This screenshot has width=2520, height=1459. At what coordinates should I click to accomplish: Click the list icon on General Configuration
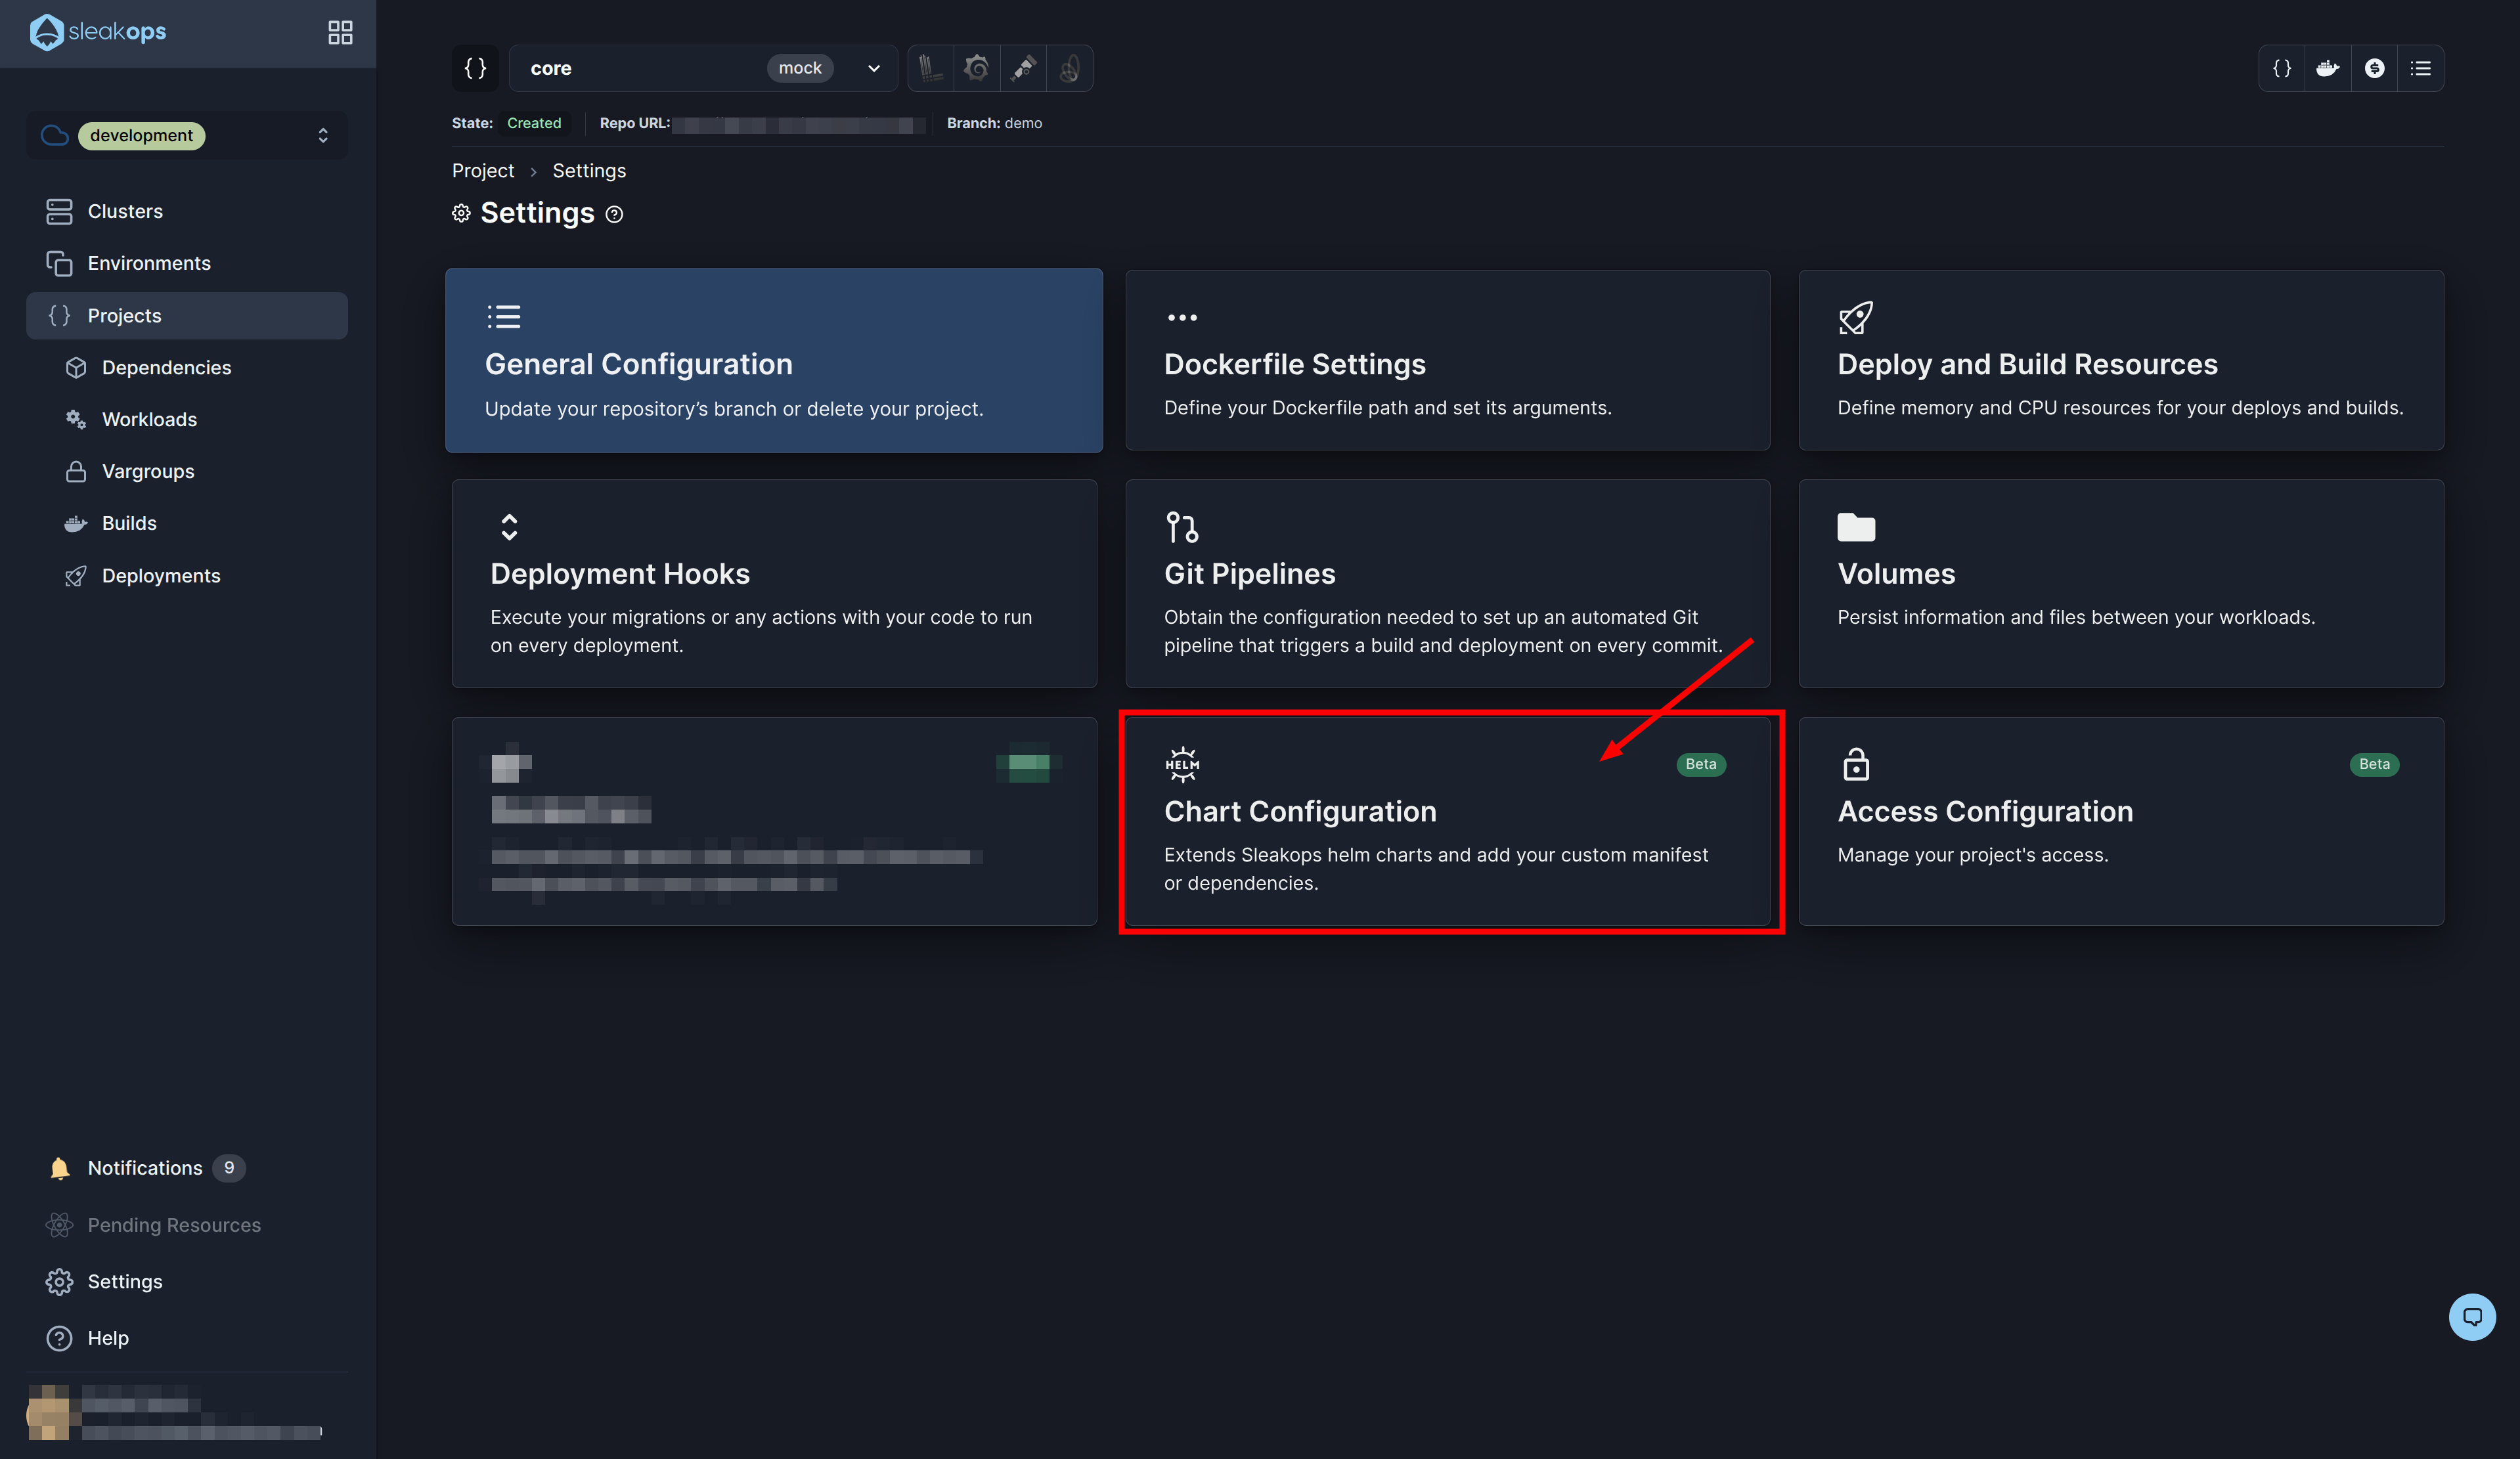(503, 317)
